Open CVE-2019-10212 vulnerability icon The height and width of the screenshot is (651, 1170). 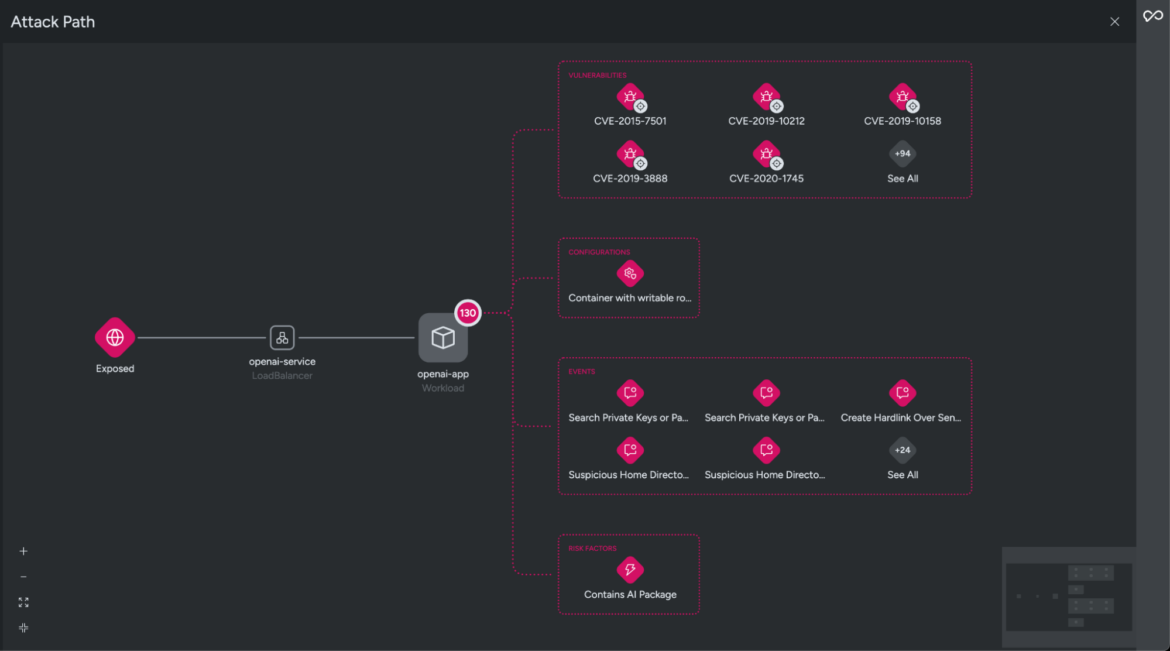766,97
